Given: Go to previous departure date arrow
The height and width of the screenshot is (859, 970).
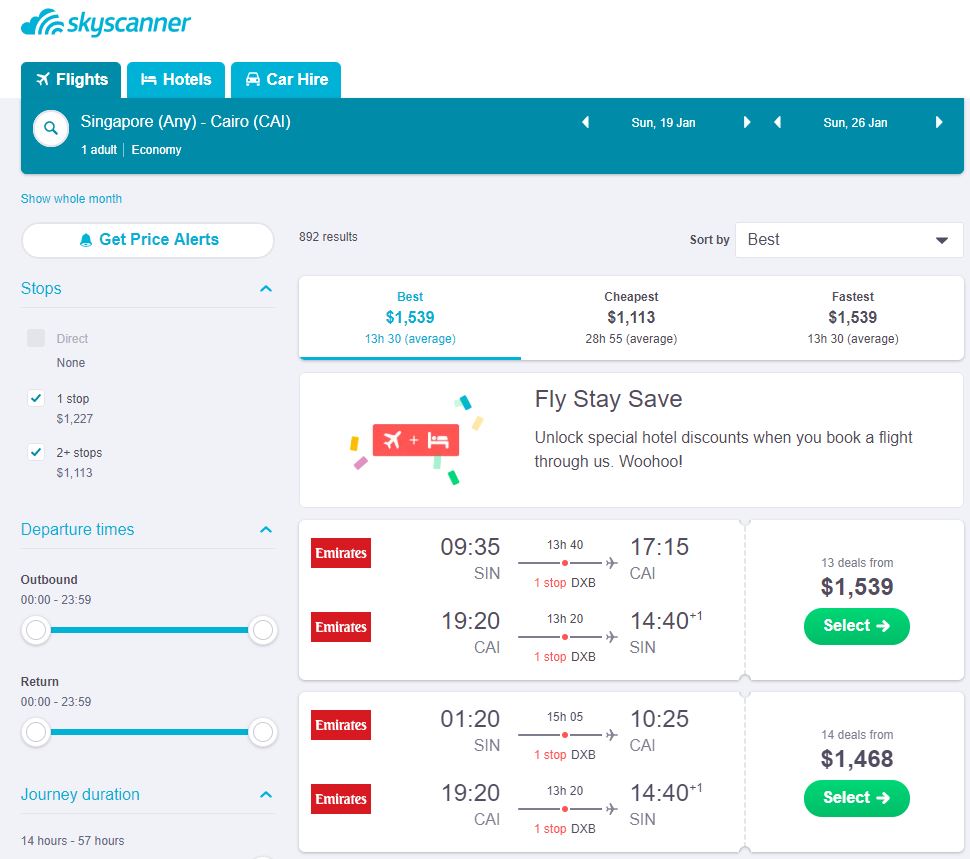Looking at the screenshot, I should (586, 123).
